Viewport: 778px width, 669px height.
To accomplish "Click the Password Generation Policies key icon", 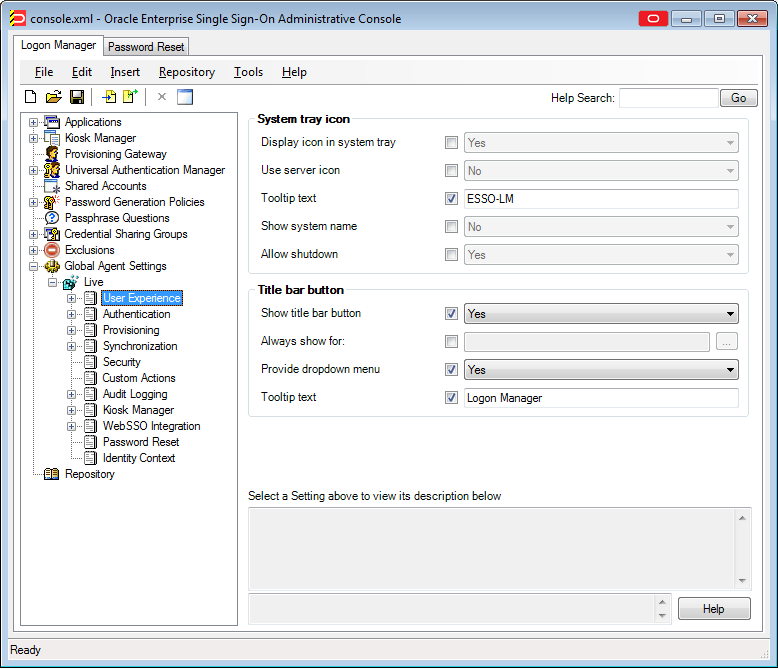I will coord(52,202).
